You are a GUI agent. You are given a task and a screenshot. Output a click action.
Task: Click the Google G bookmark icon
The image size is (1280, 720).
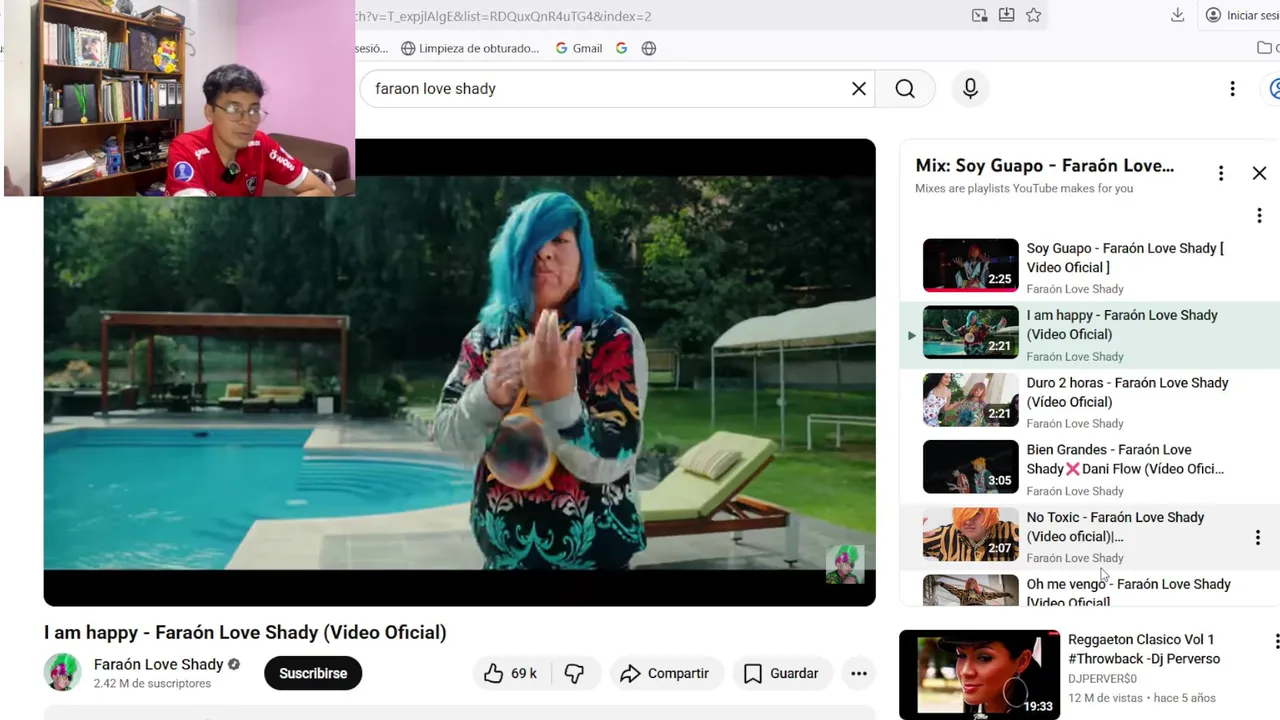621,48
